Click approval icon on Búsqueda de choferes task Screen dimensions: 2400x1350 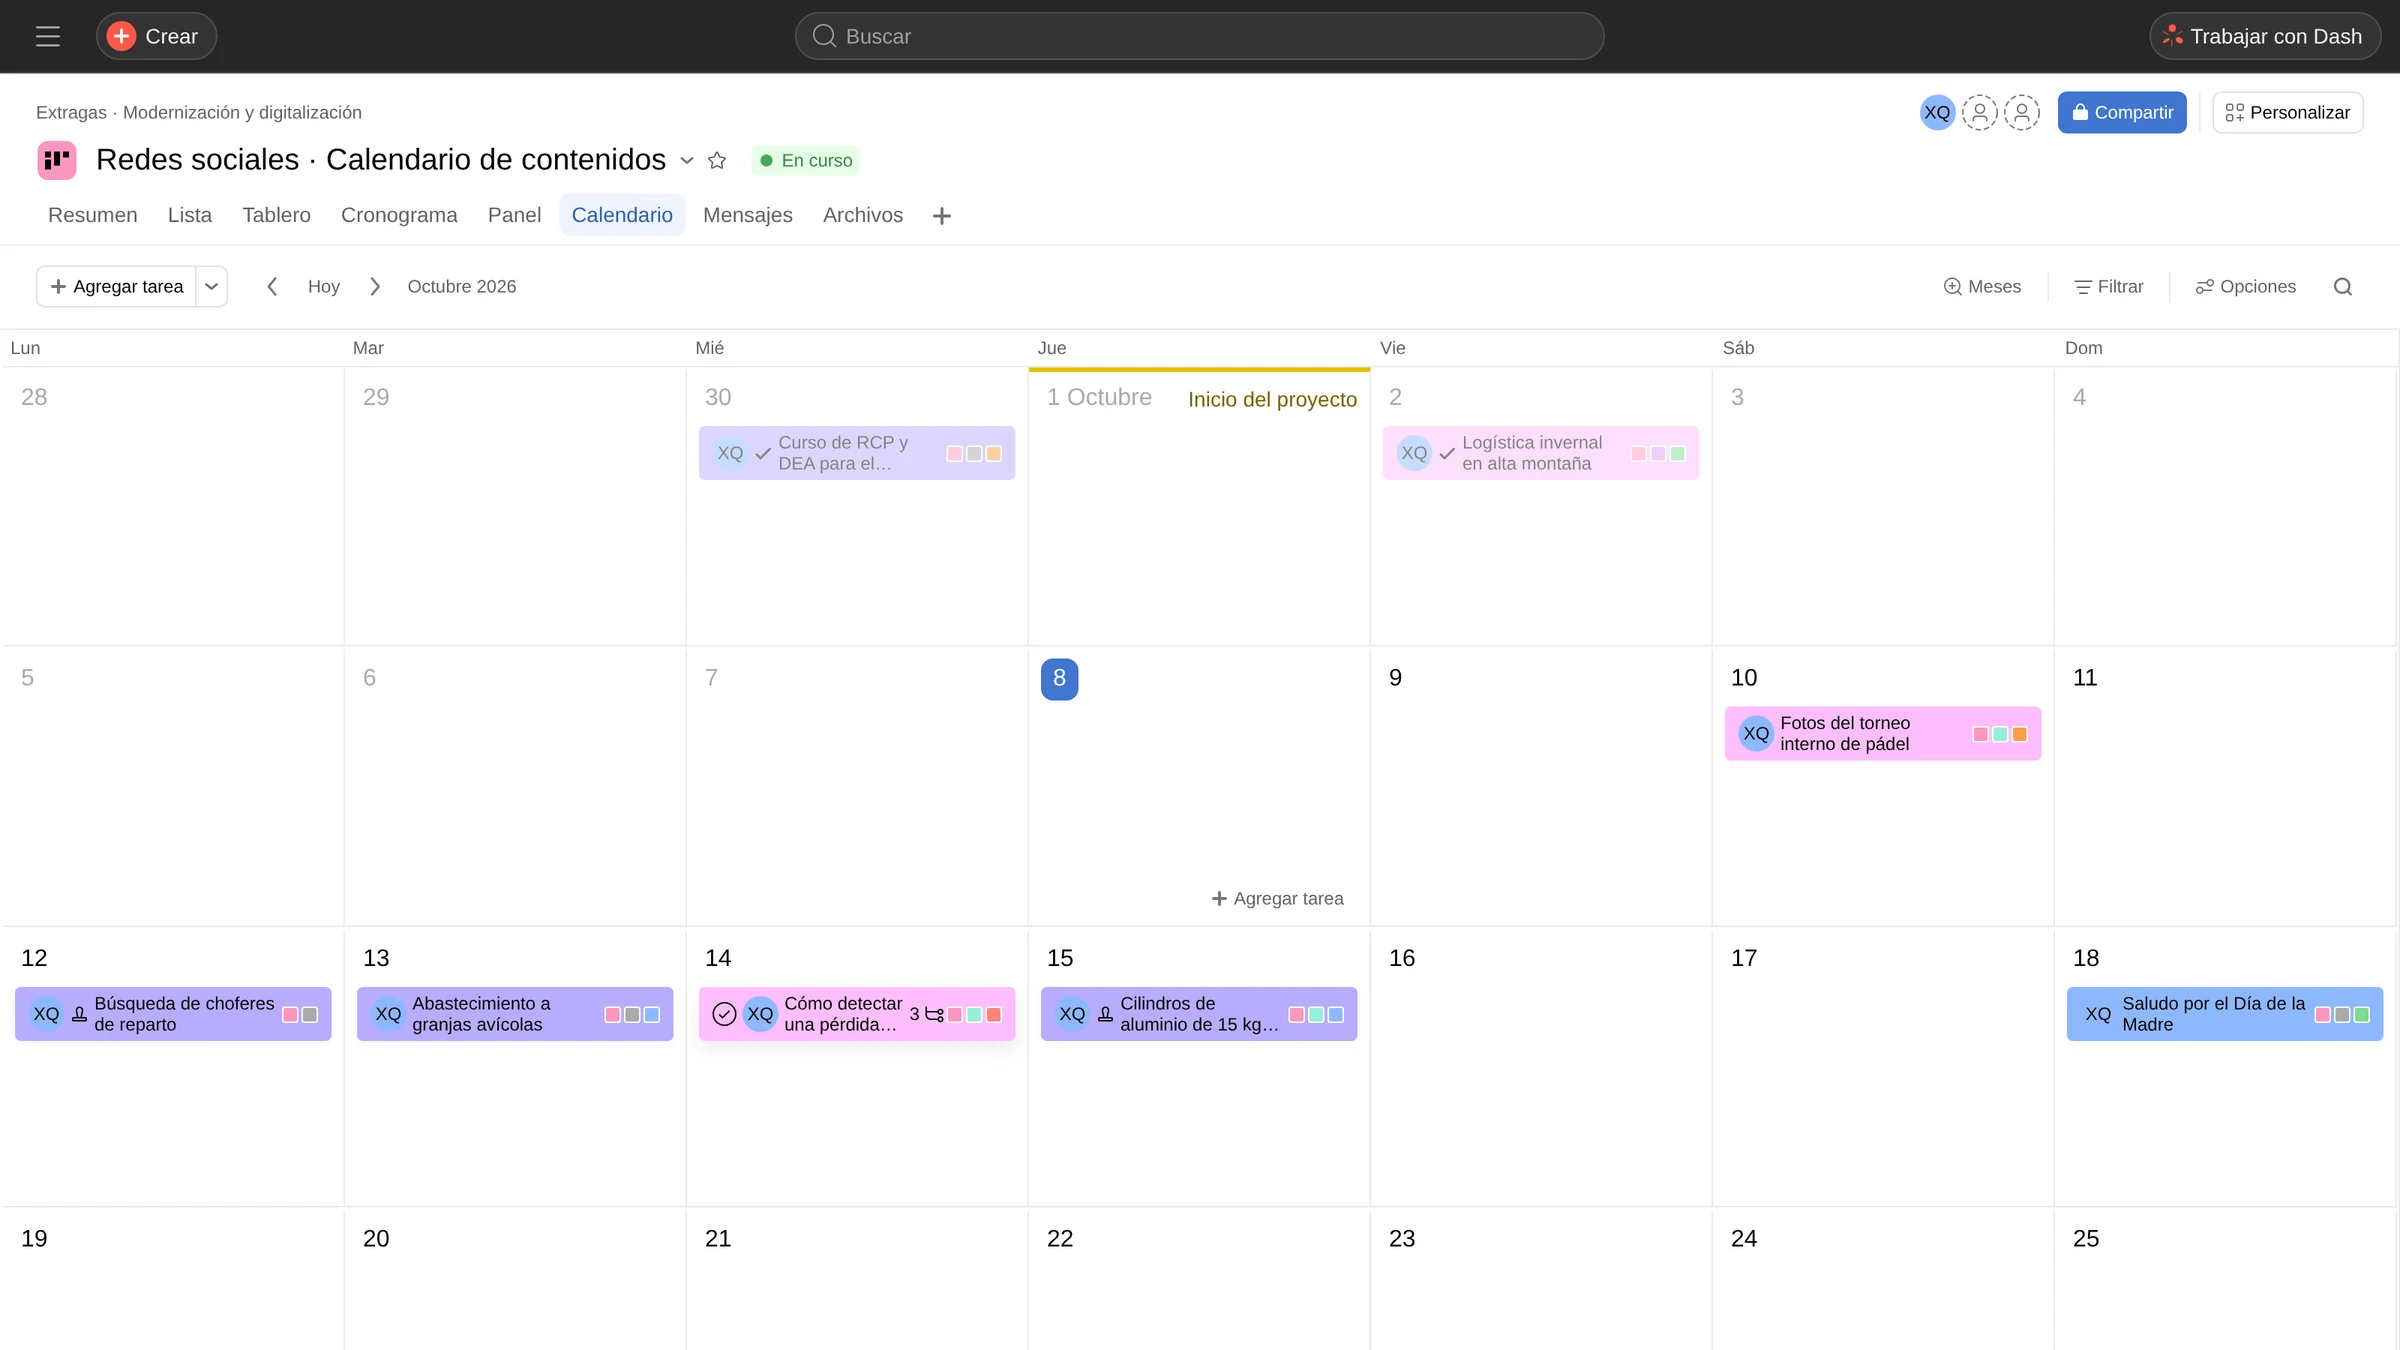(80, 1014)
